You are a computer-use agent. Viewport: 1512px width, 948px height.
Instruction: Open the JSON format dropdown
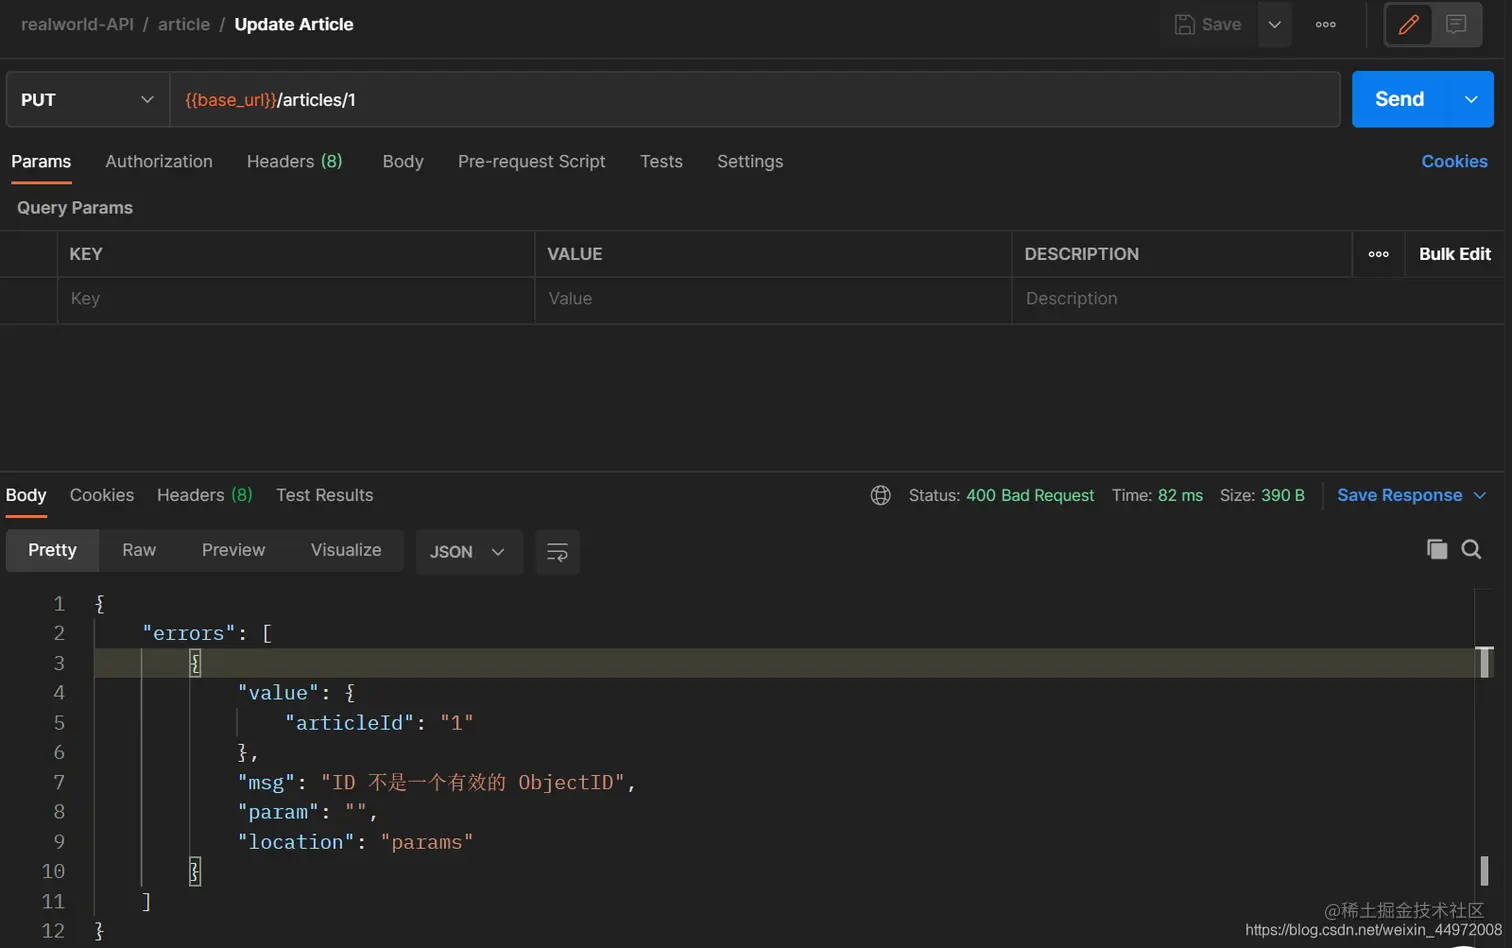tap(468, 552)
